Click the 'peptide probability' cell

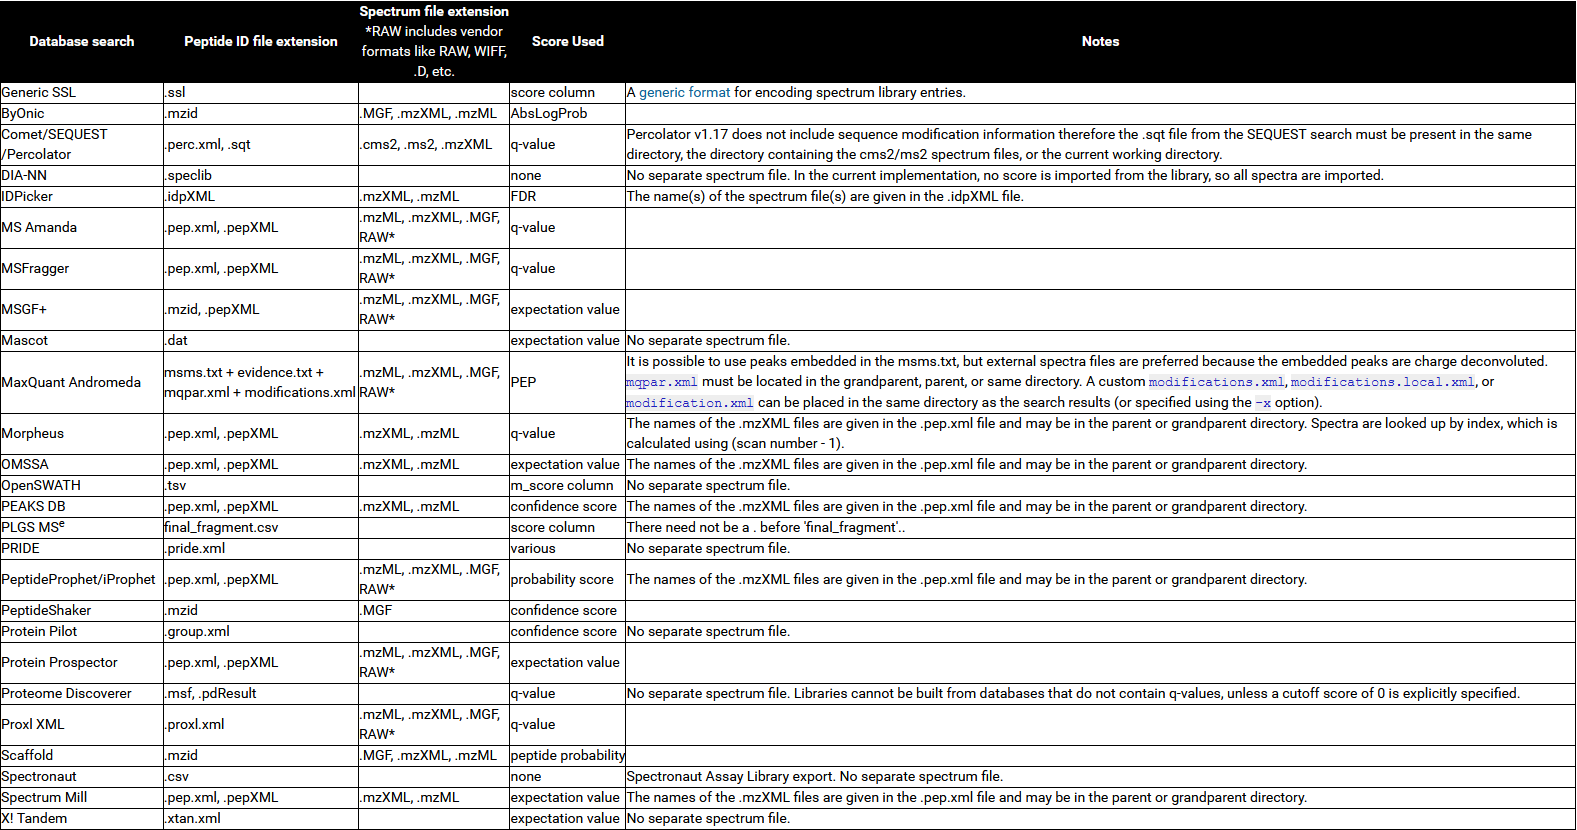568,755
